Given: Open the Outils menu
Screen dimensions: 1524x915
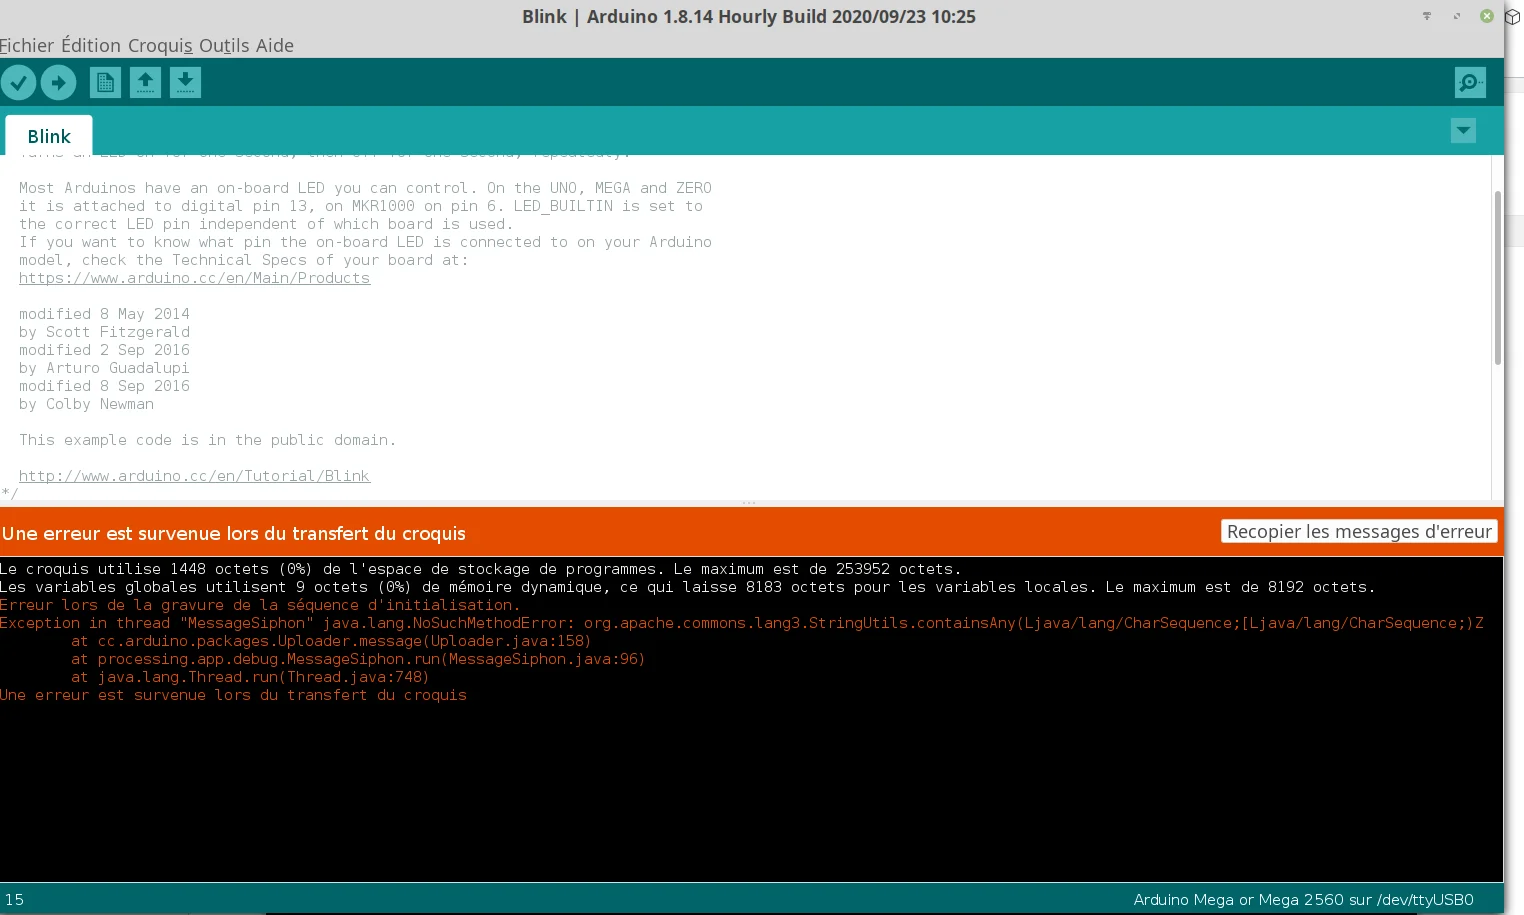Looking at the screenshot, I should point(224,46).
